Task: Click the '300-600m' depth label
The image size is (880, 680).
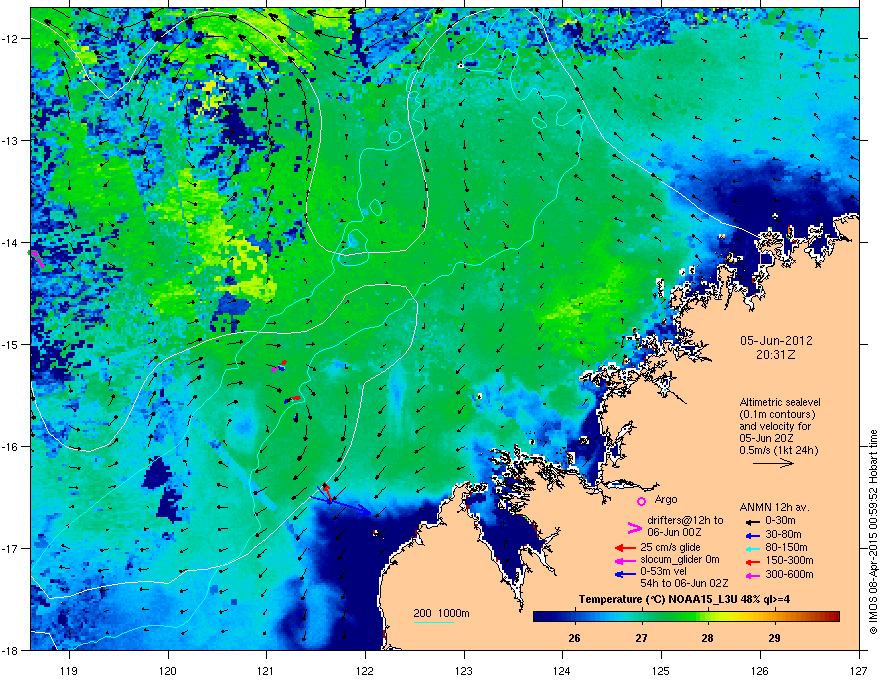Action: coord(789,575)
